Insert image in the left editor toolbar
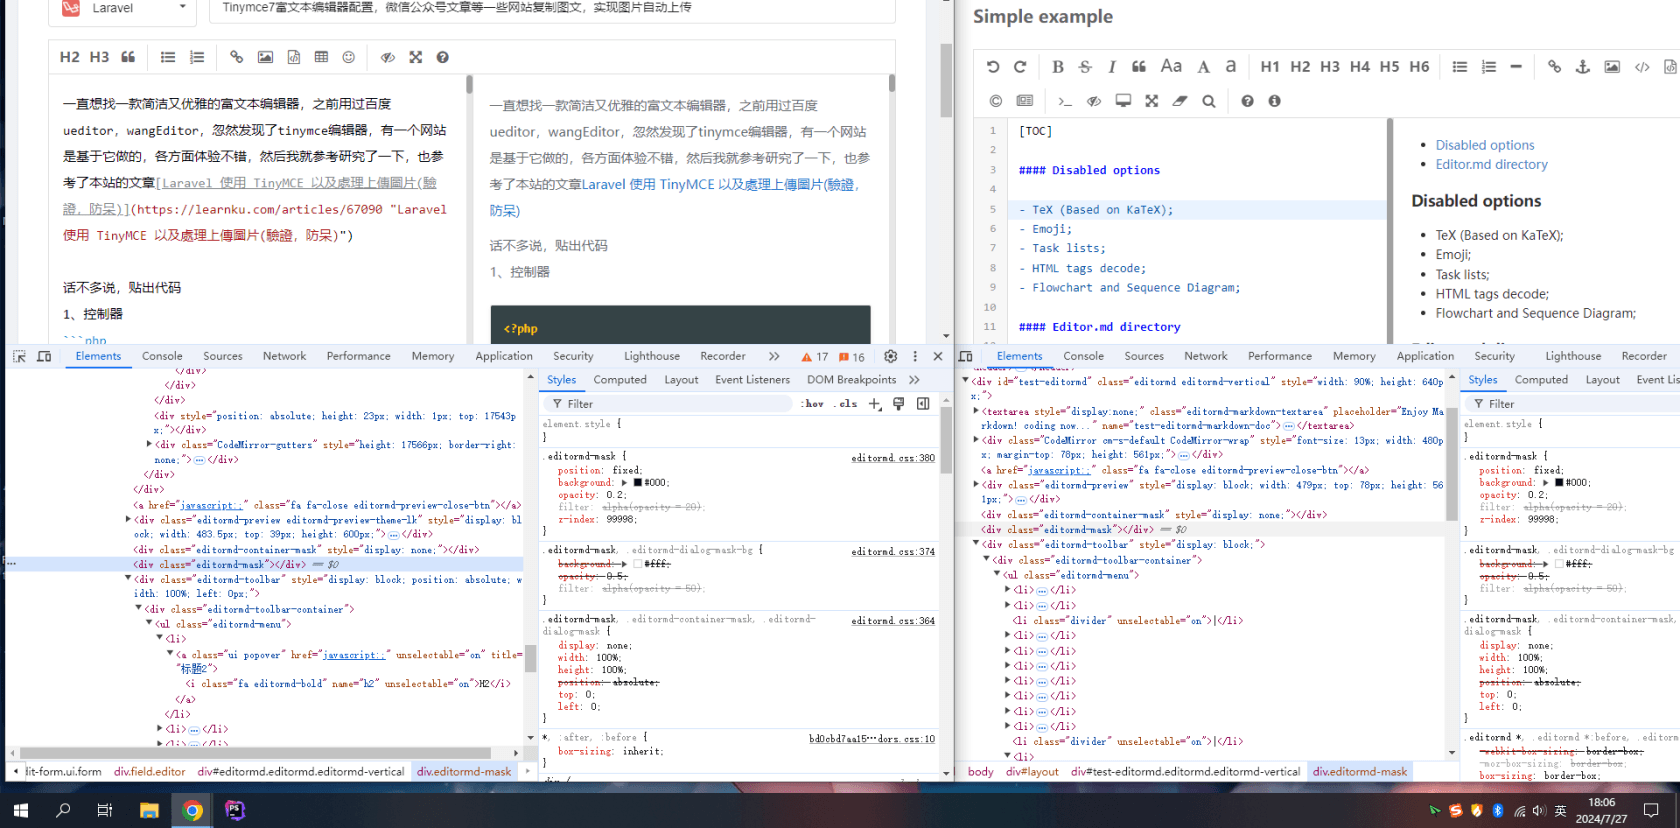 265,57
